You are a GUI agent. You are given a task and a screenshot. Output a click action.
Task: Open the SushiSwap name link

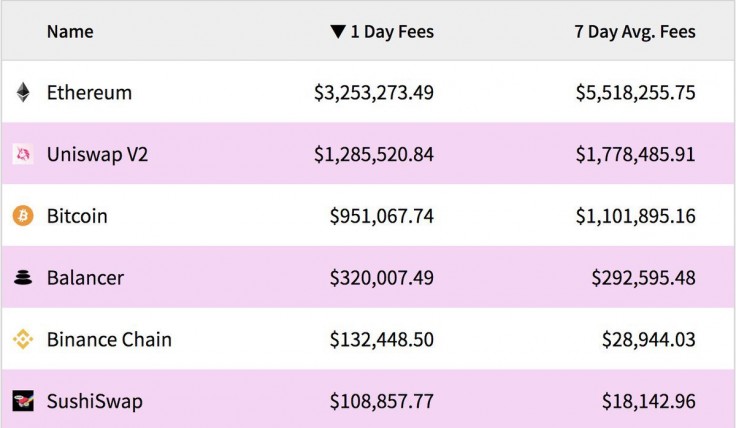(94, 402)
